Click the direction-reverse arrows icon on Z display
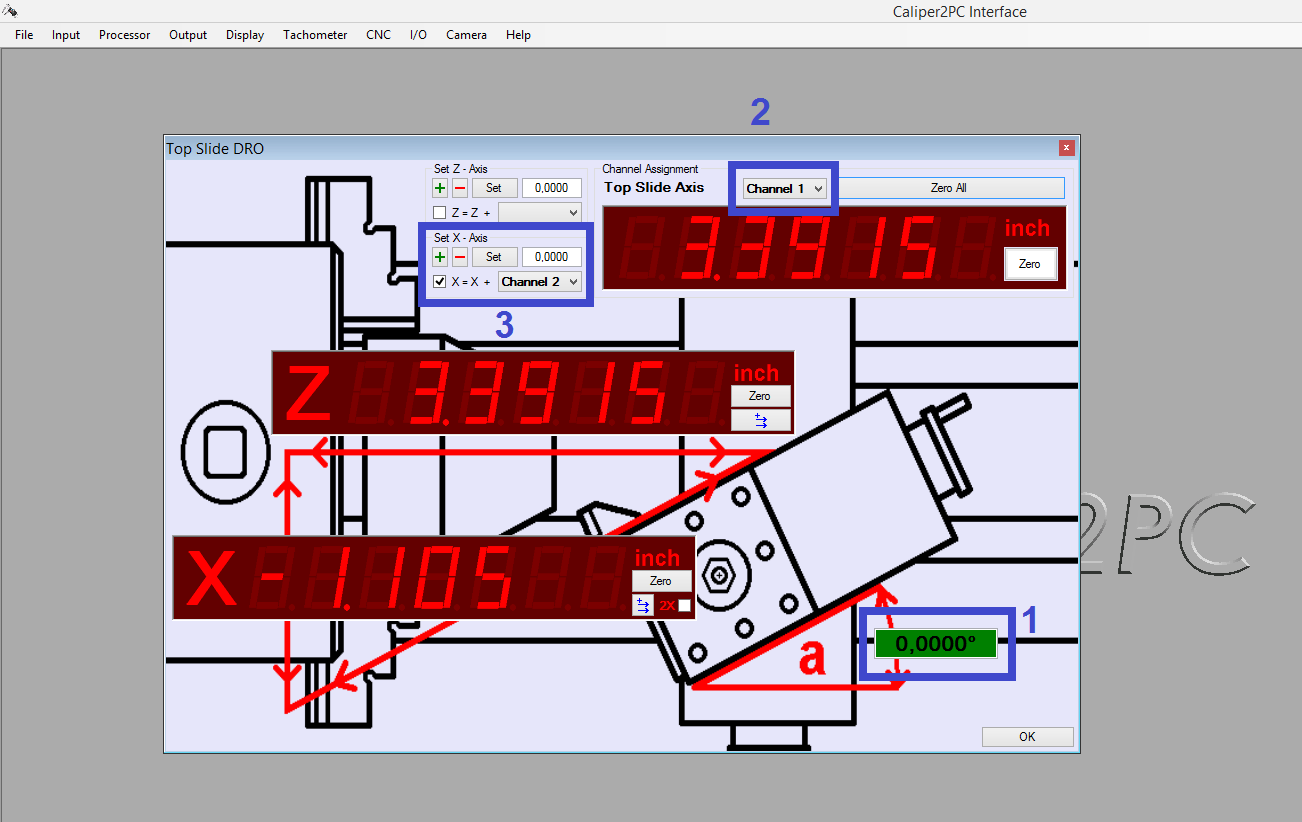The width and height of the screenshot is (1302, 822). point(760,420)
